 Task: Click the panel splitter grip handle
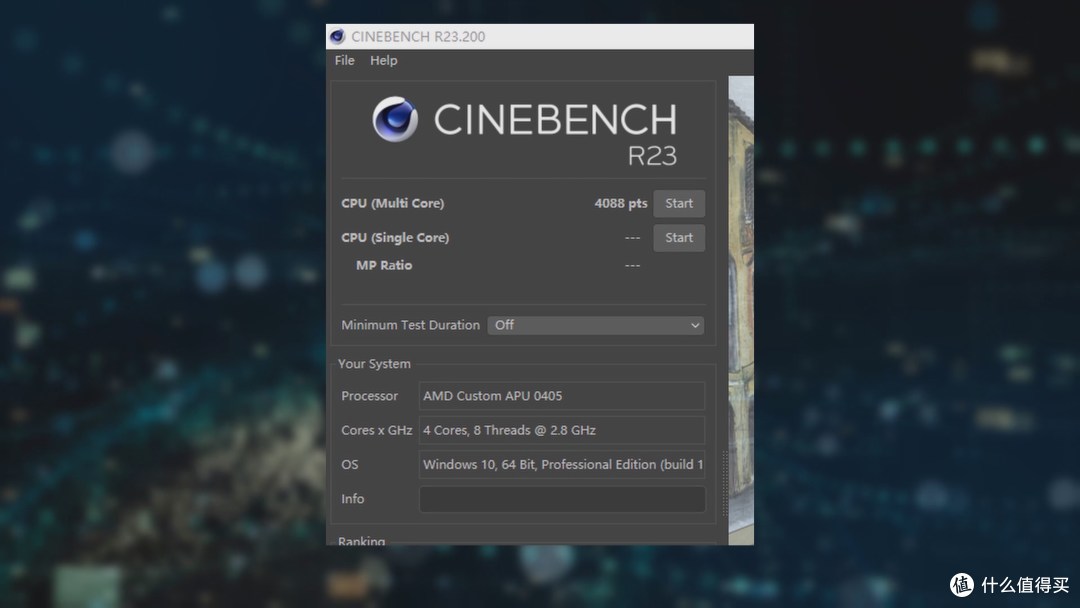click(x=725, y=483)
